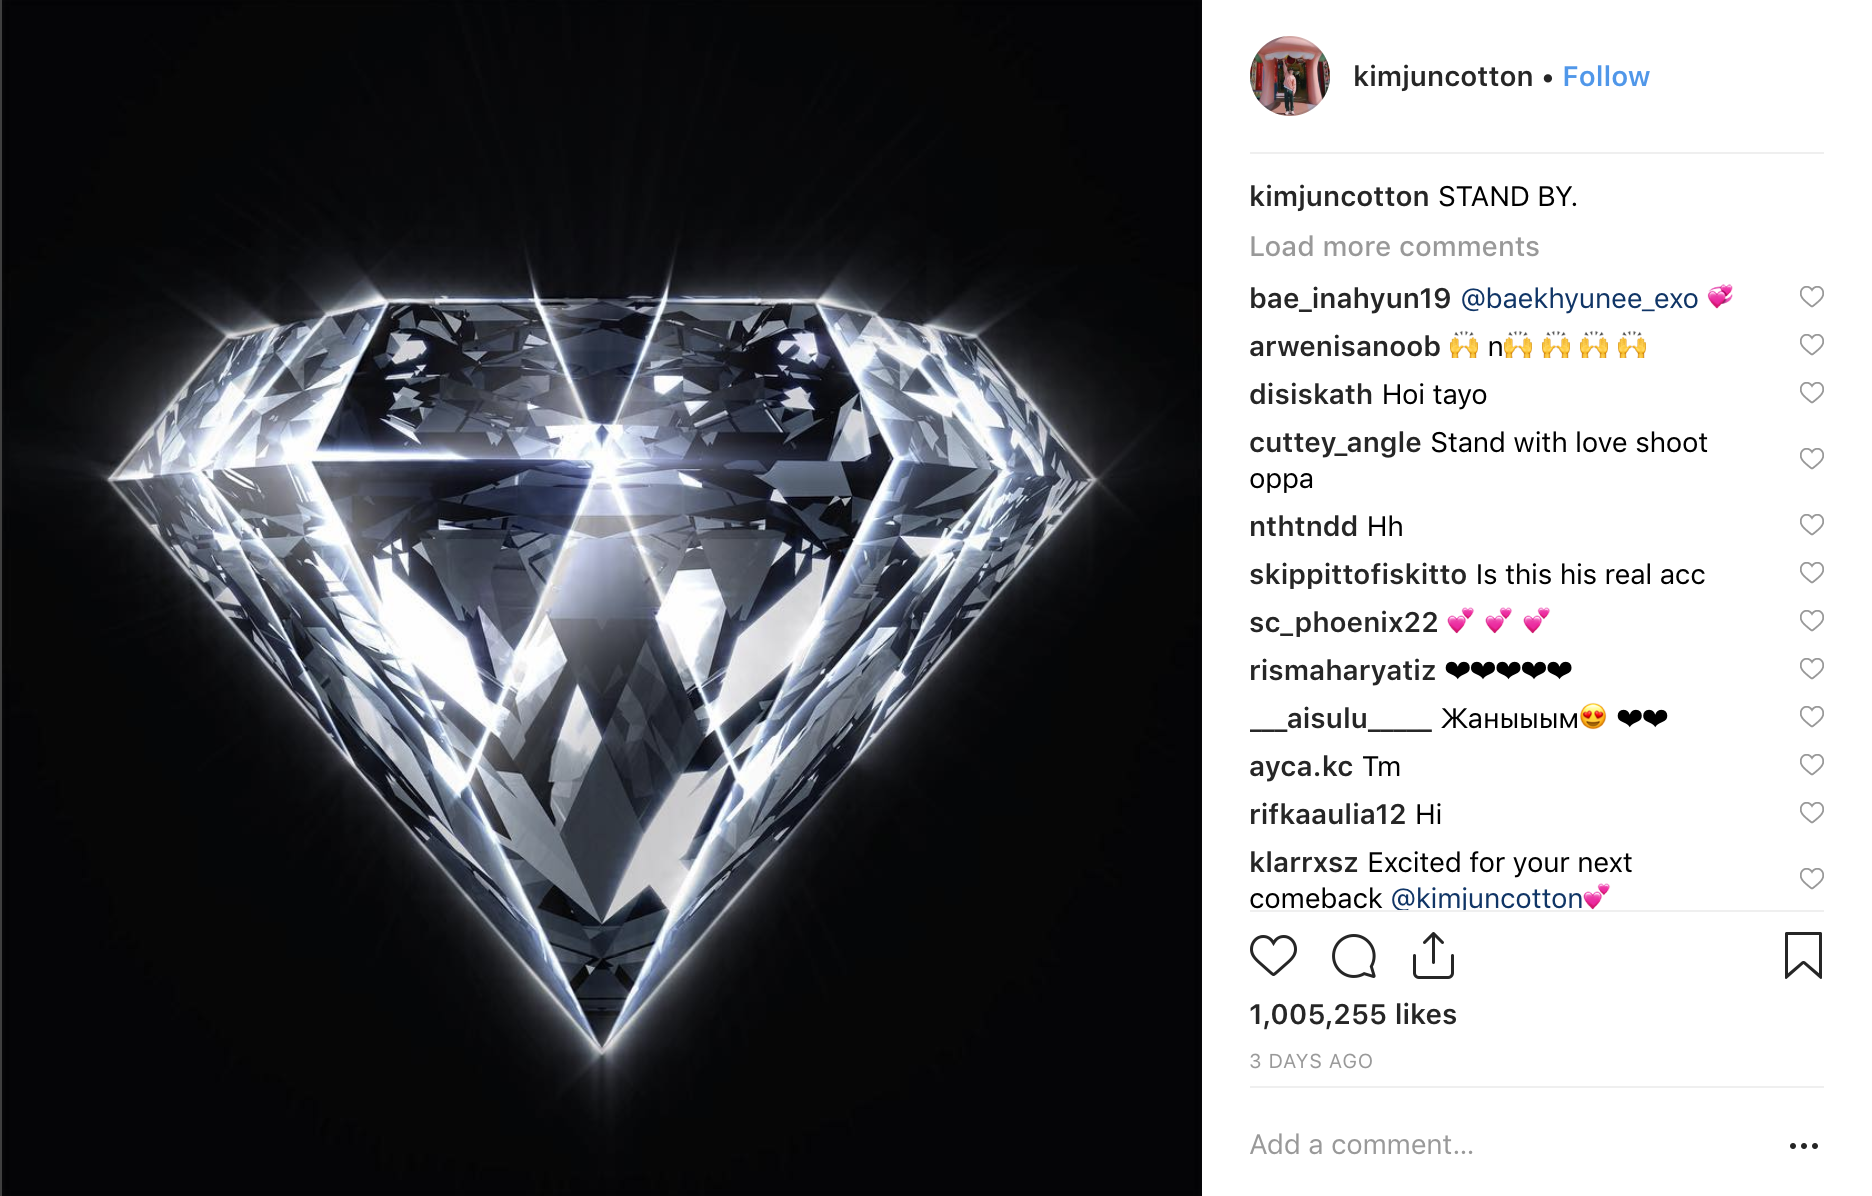Like the arwenisanoob comment
Screen dimensions: 1872x1196
[x=1811, y=345]
